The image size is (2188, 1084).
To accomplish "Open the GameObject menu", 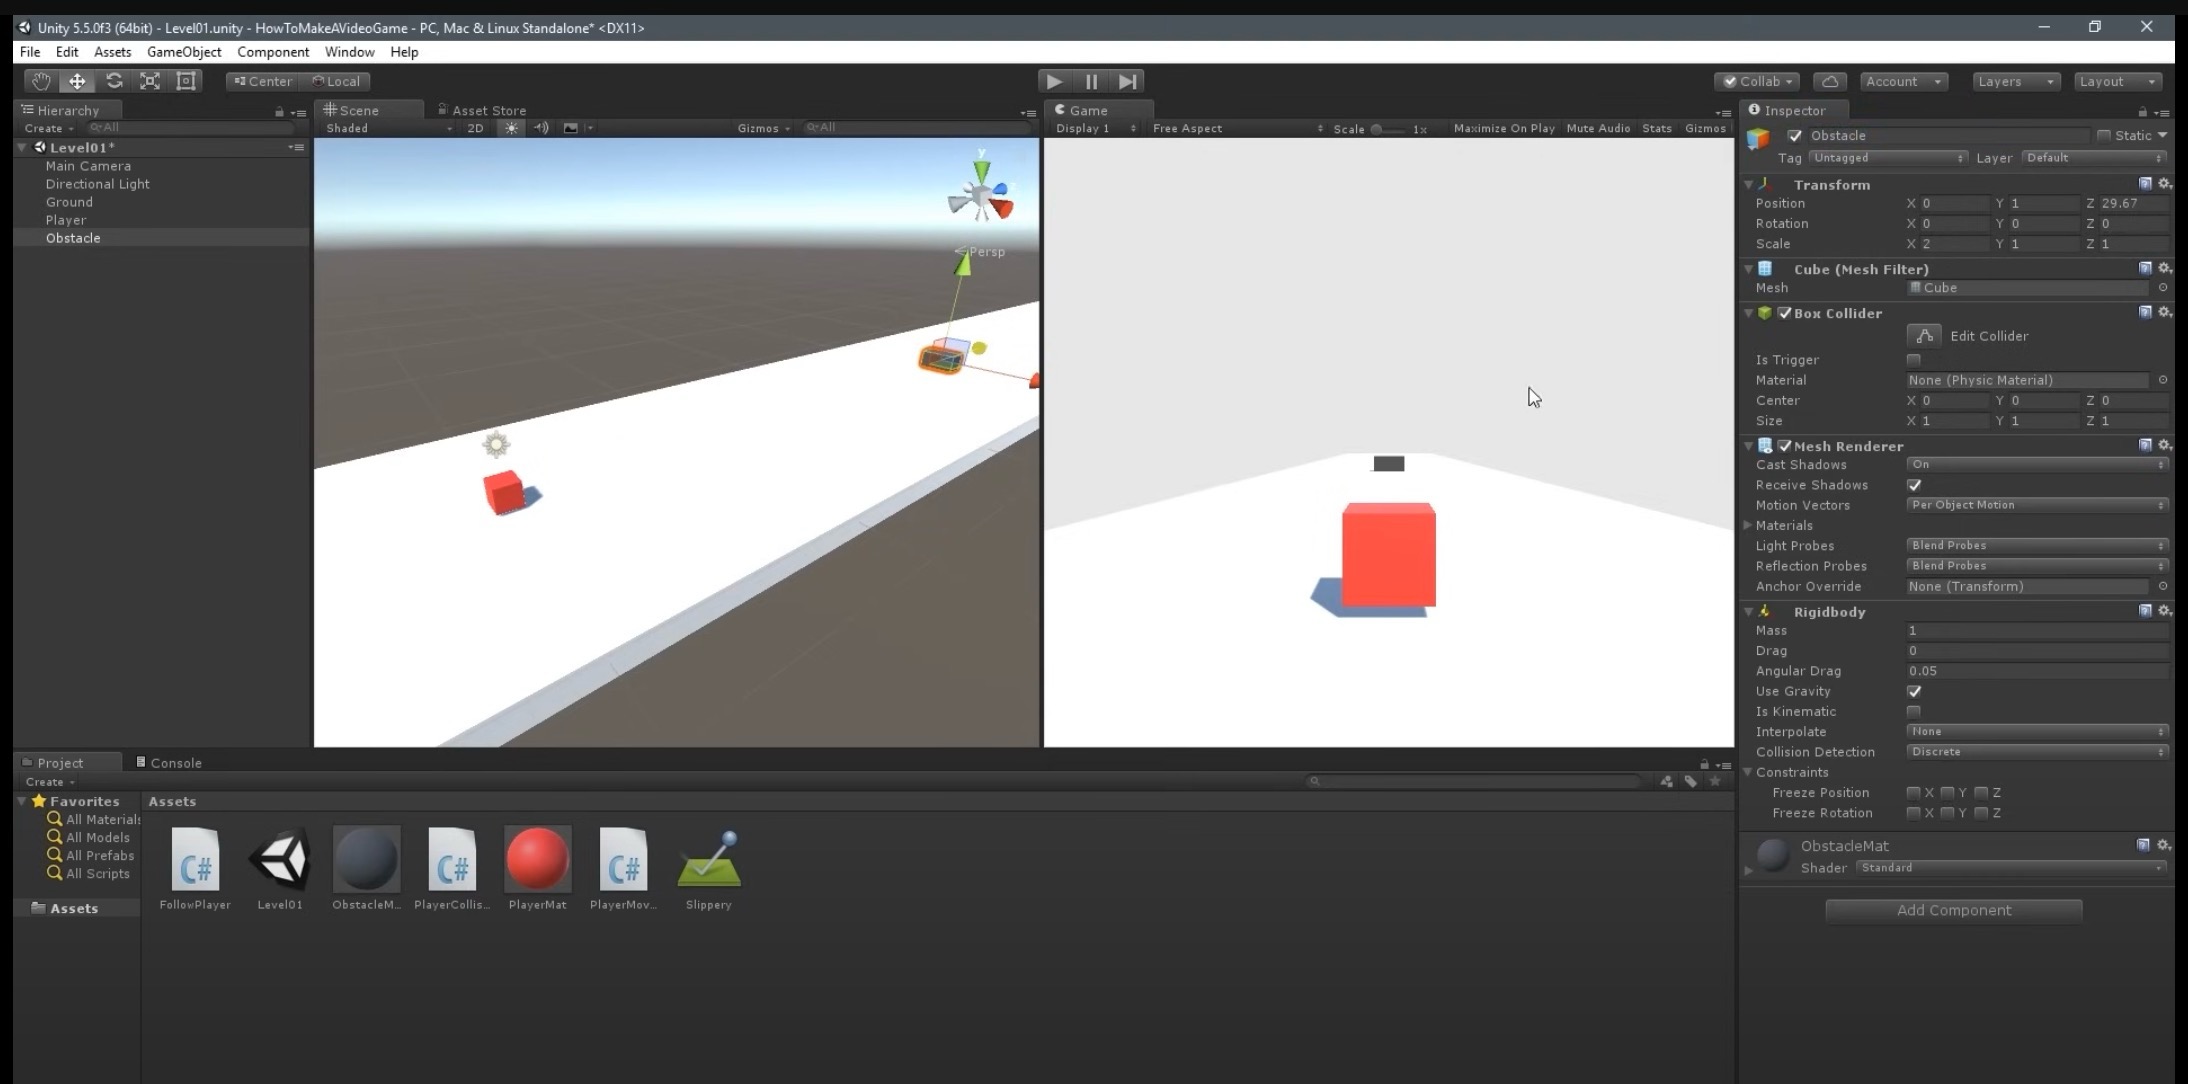I will pyautogui.click(x=184, y=51).
